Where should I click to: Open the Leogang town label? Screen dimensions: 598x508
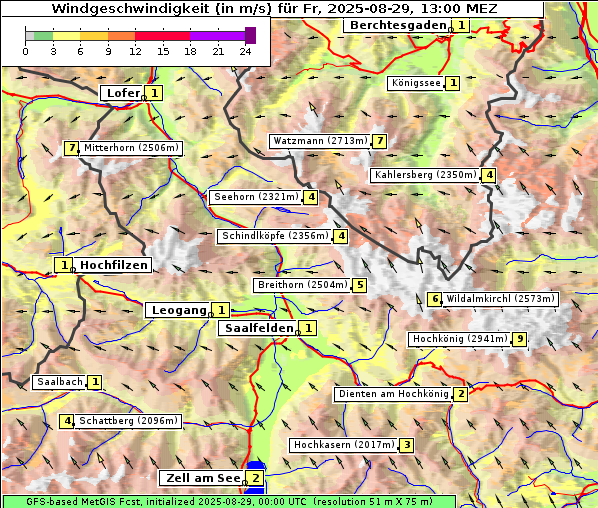pos(178,310)
